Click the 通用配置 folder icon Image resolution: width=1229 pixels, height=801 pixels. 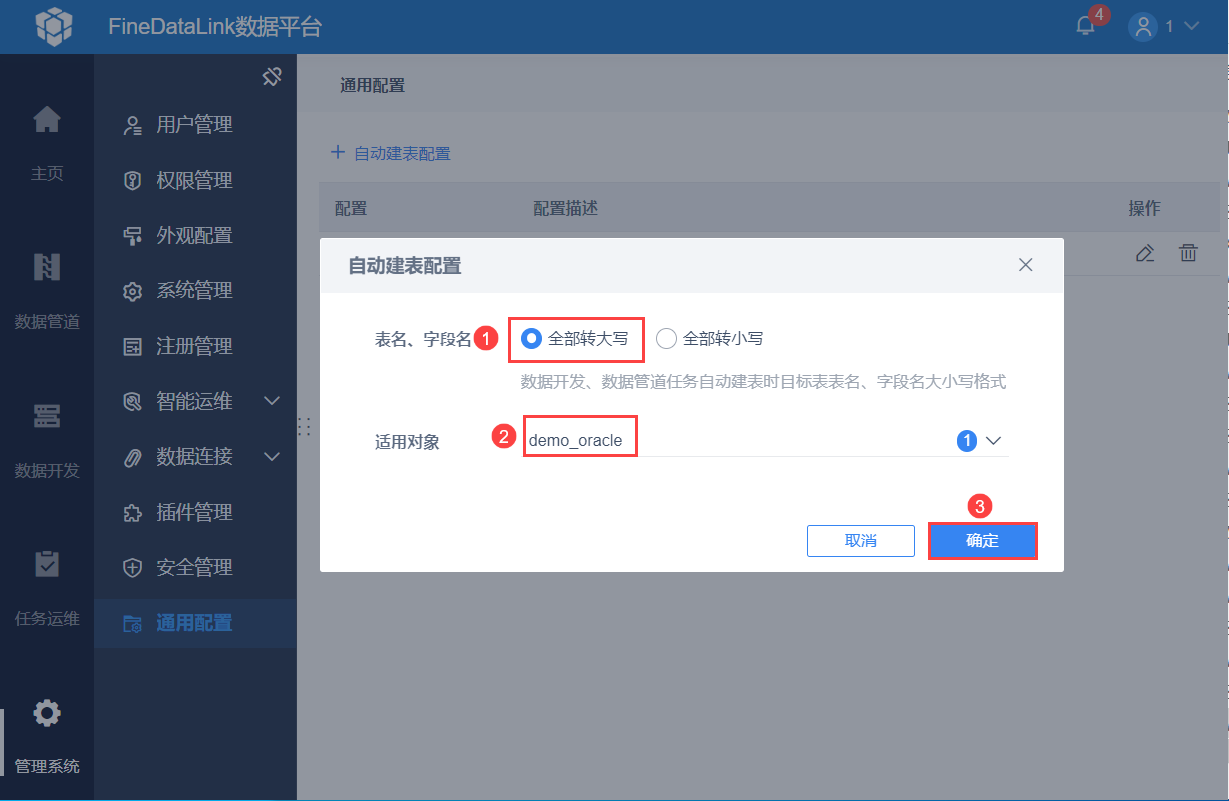click(x=132, y=624)
